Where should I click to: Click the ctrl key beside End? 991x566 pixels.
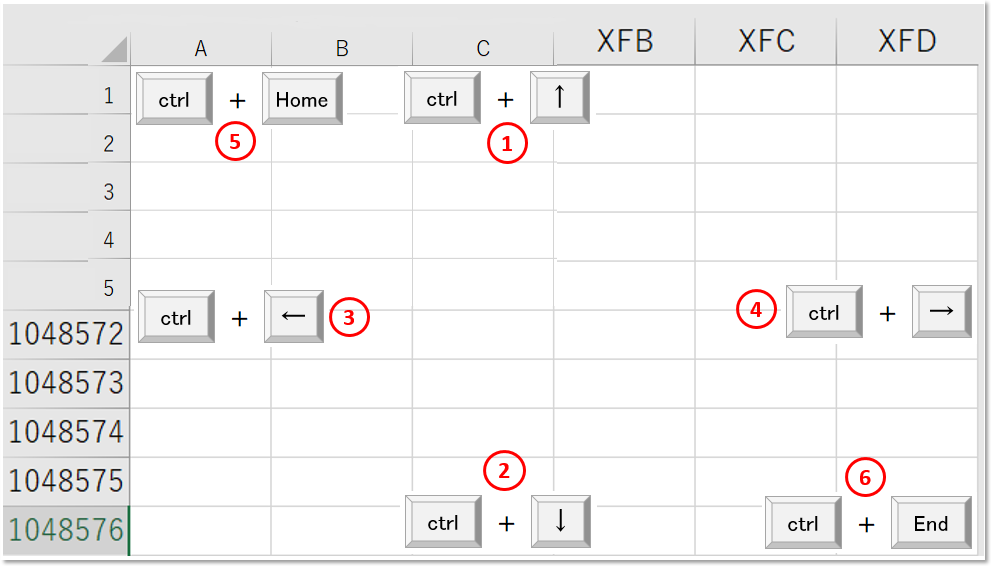pos(803,522)
